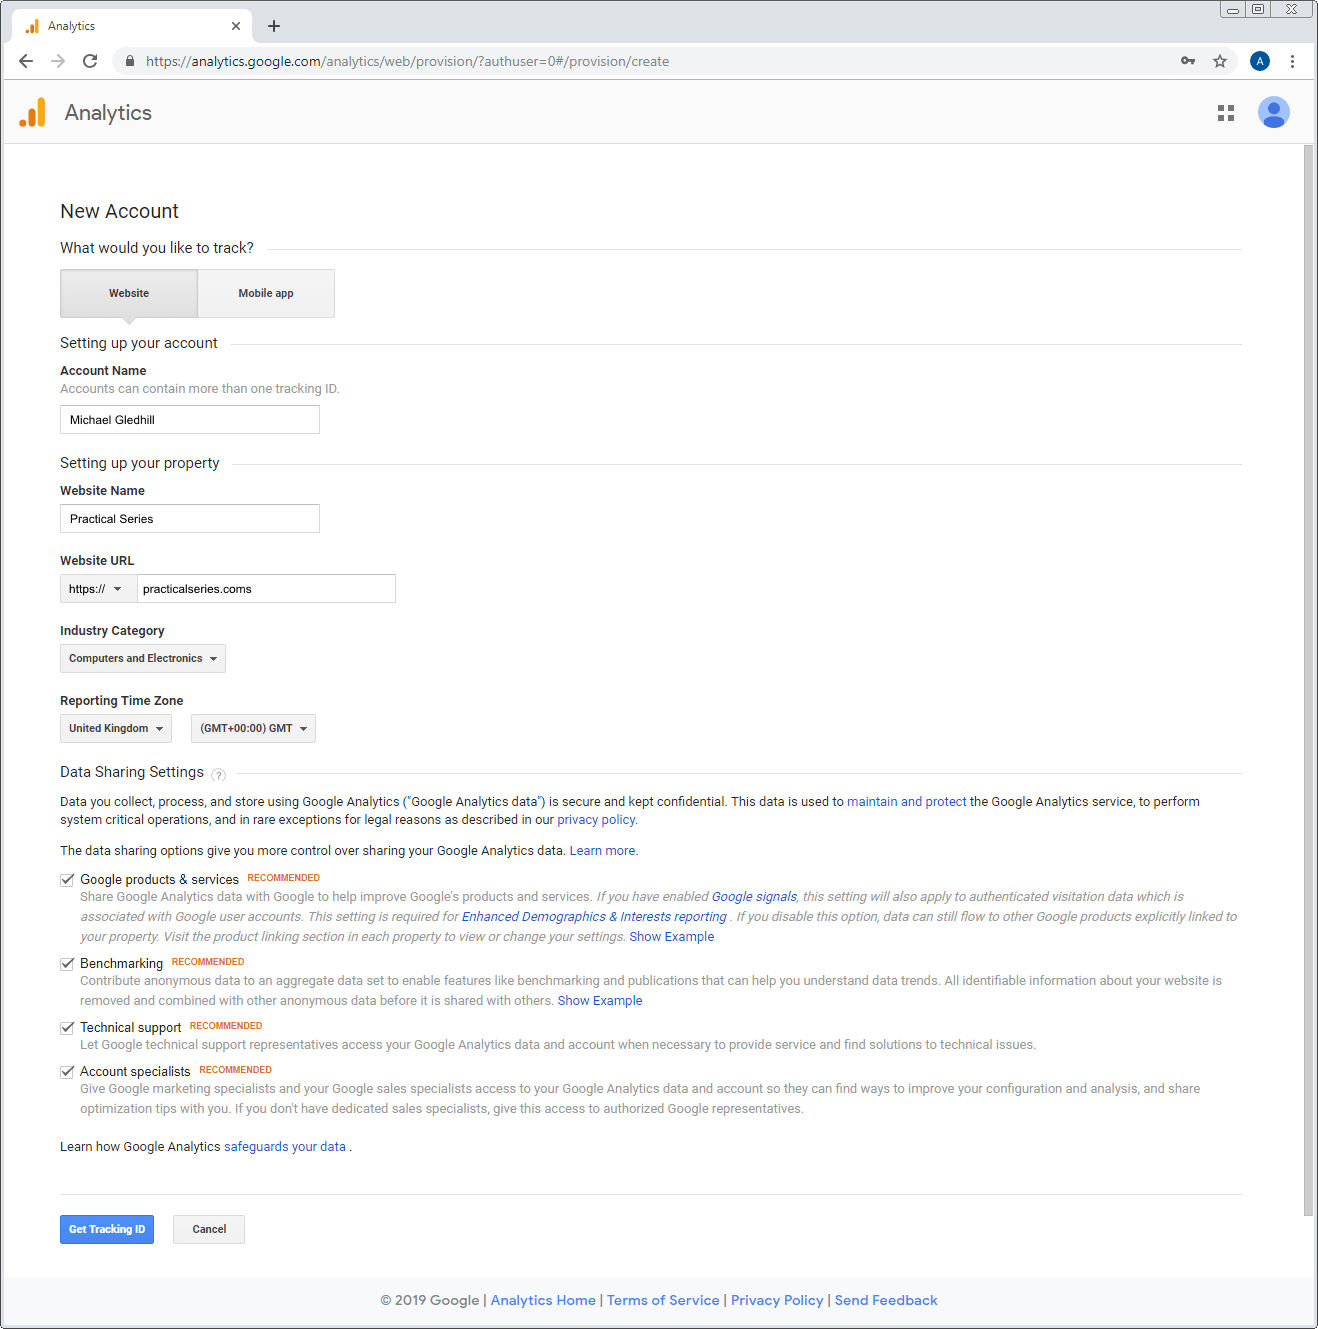Click the page vertical scrollbar
This screenshot has height=1329, width=1318.
pos(1308,680)
